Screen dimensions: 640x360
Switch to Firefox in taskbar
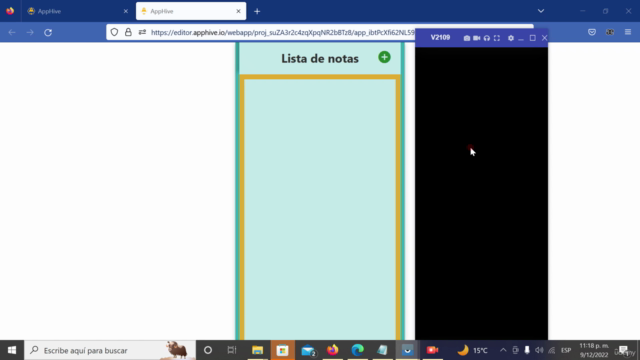click(x=333, y=350)
